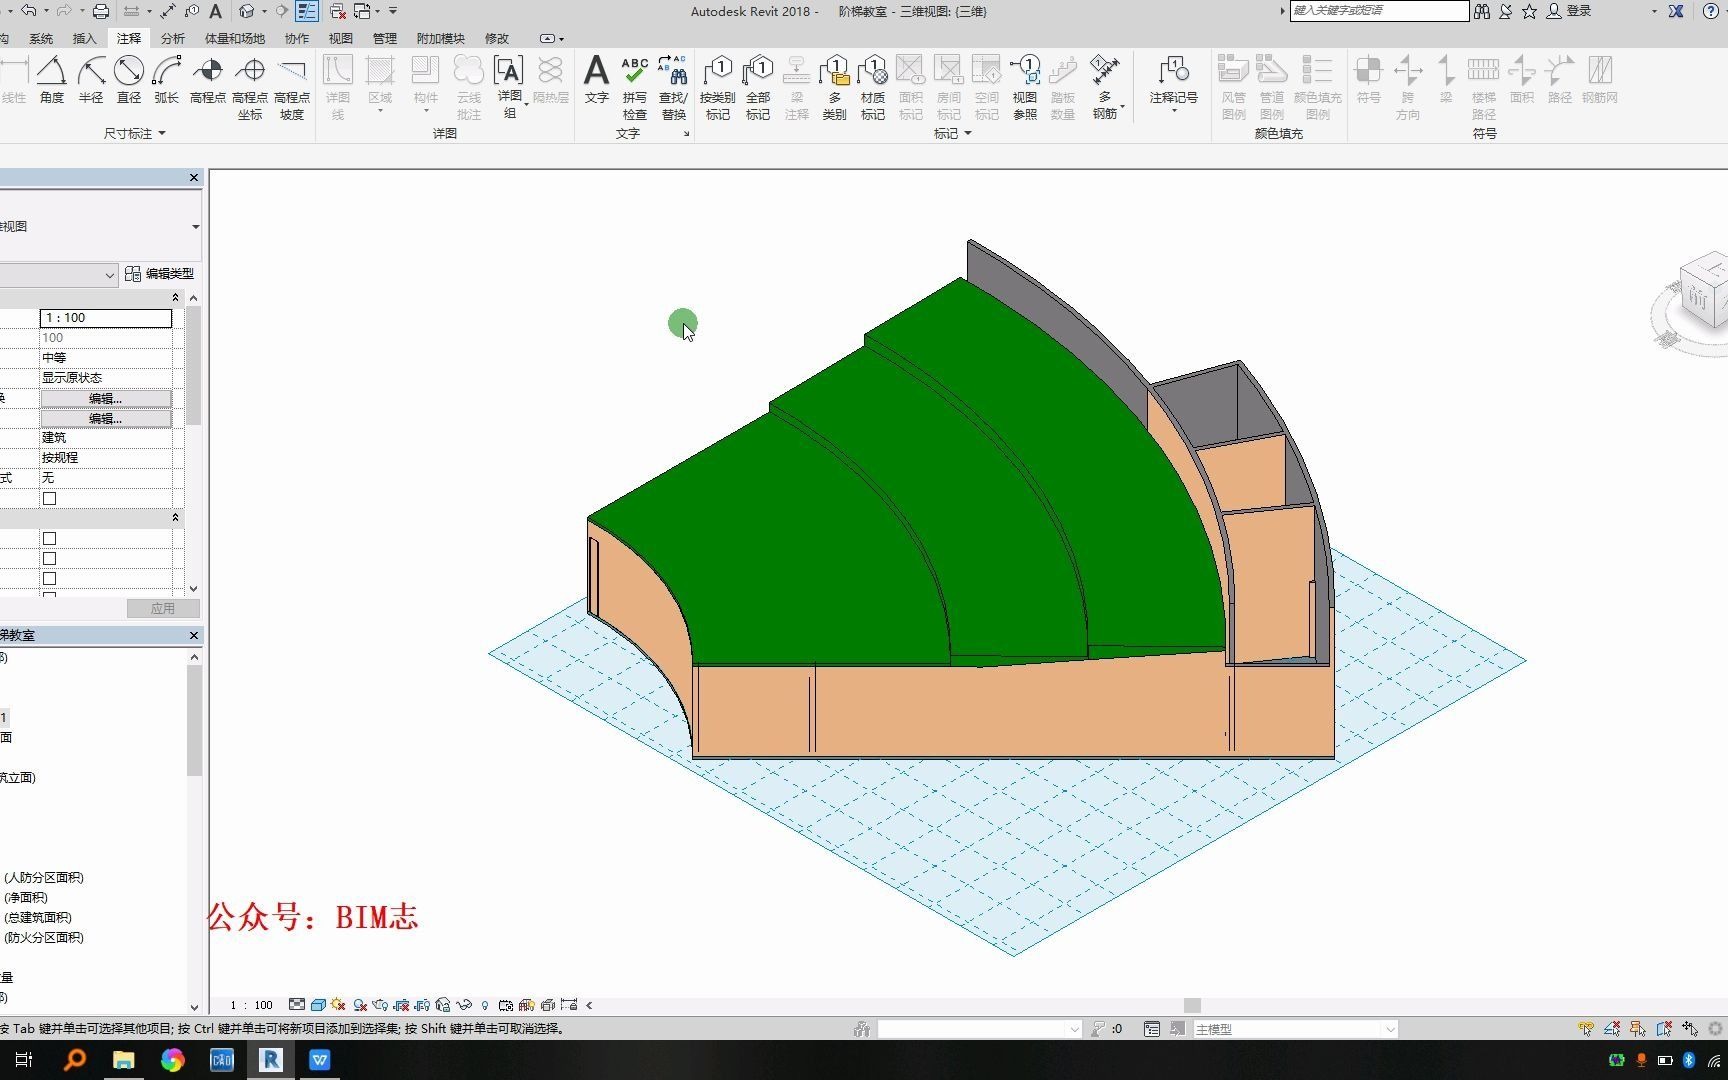
Task: Switch to the 视图 ribbon tab
Action: point(340,38)
